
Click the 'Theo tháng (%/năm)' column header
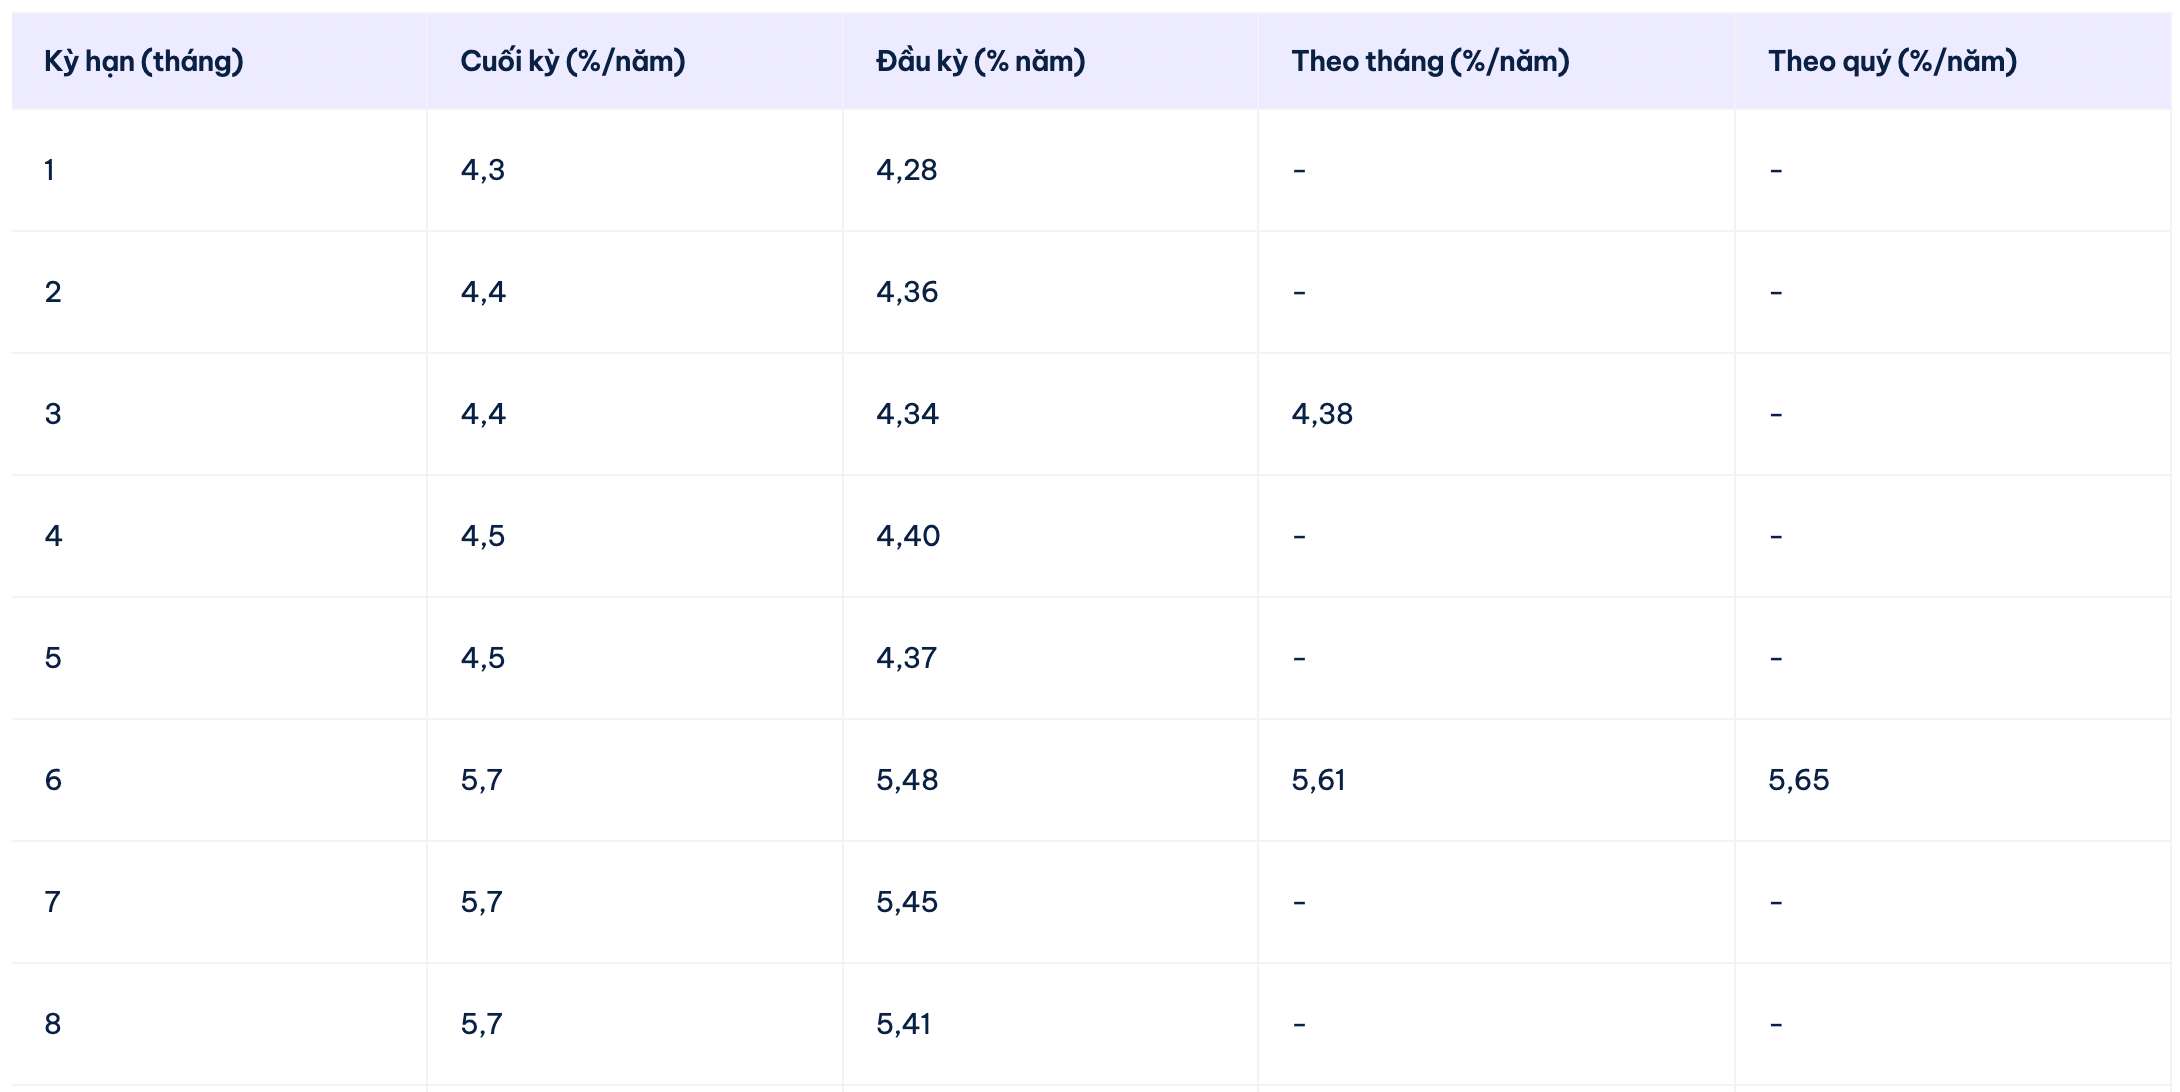(x=1430, y=61)
